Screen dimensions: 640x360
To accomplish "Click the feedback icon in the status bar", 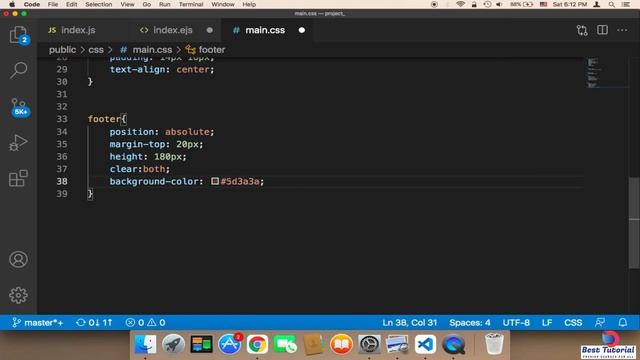I will (600, 322).
